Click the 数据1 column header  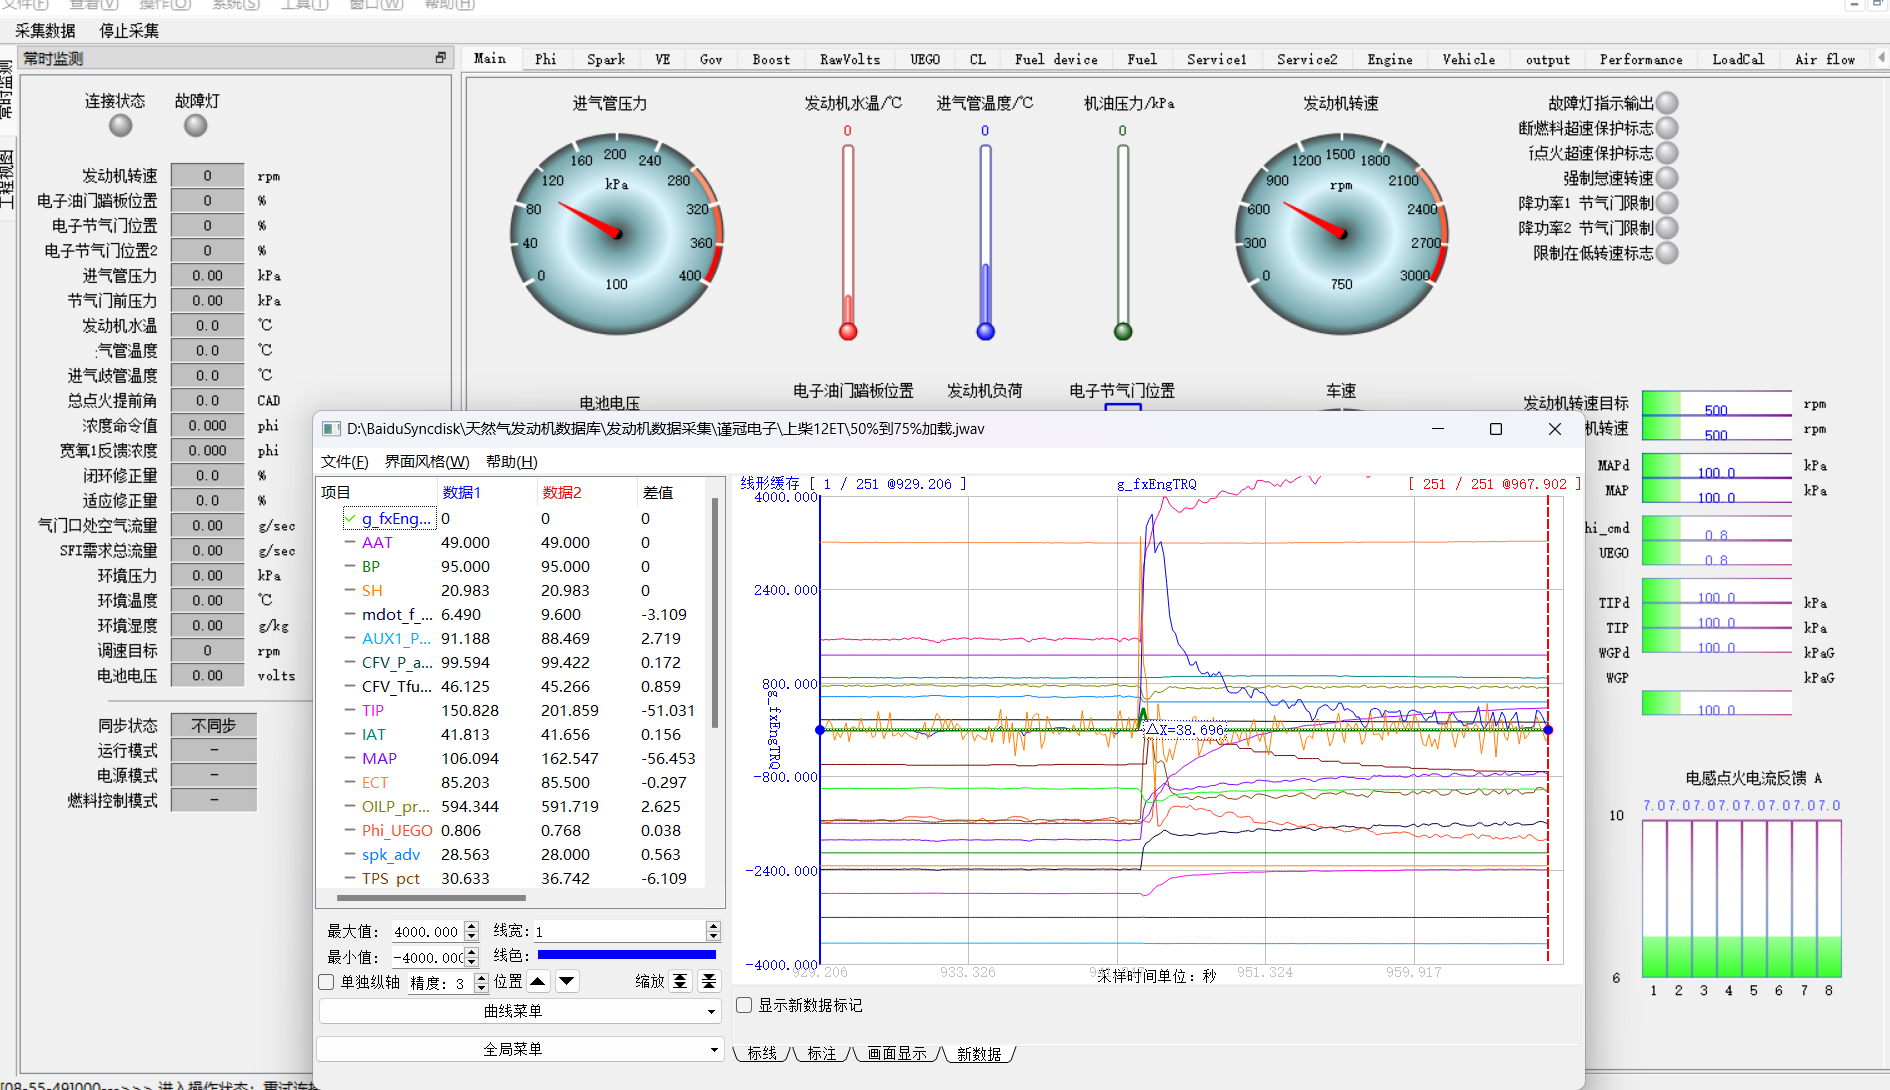coord(487,492)
